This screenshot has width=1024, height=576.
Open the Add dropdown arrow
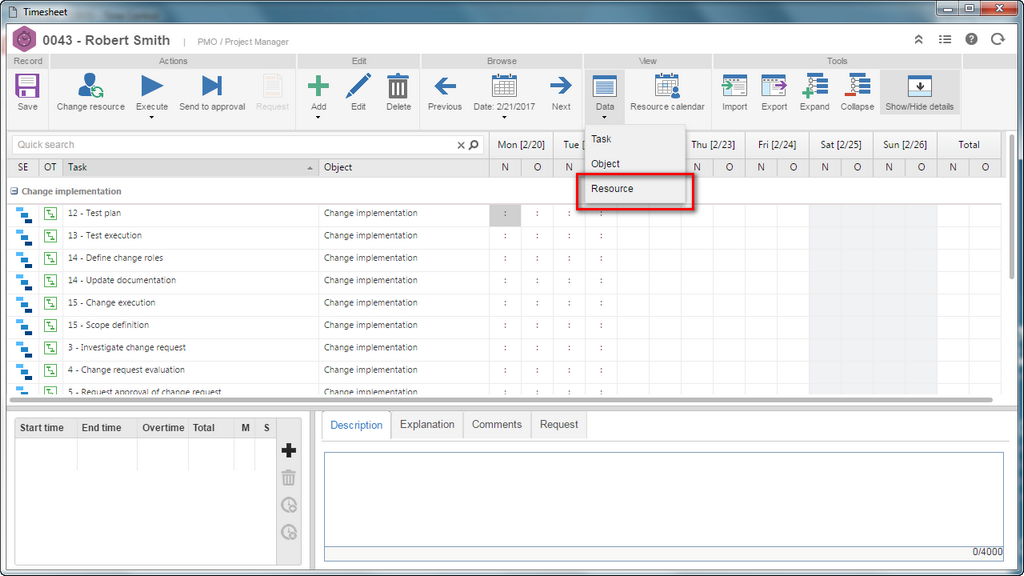pos(318,118)
